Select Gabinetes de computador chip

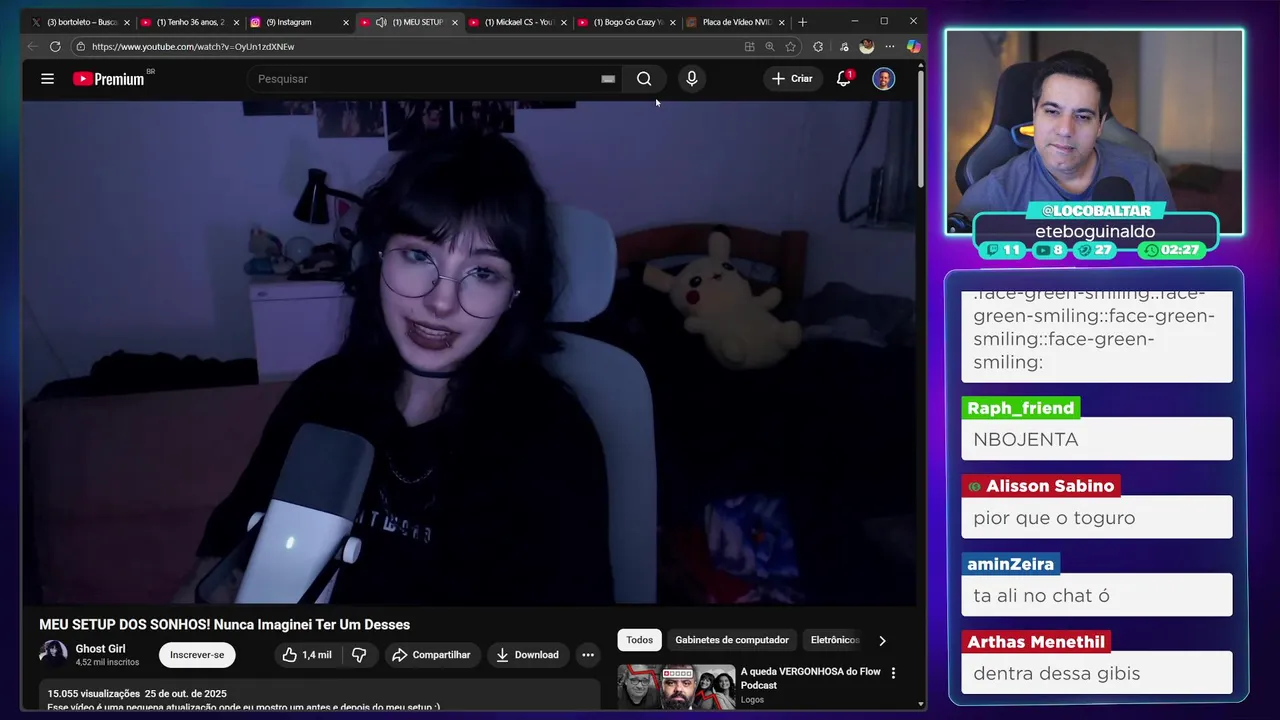[x=732, y=640]
